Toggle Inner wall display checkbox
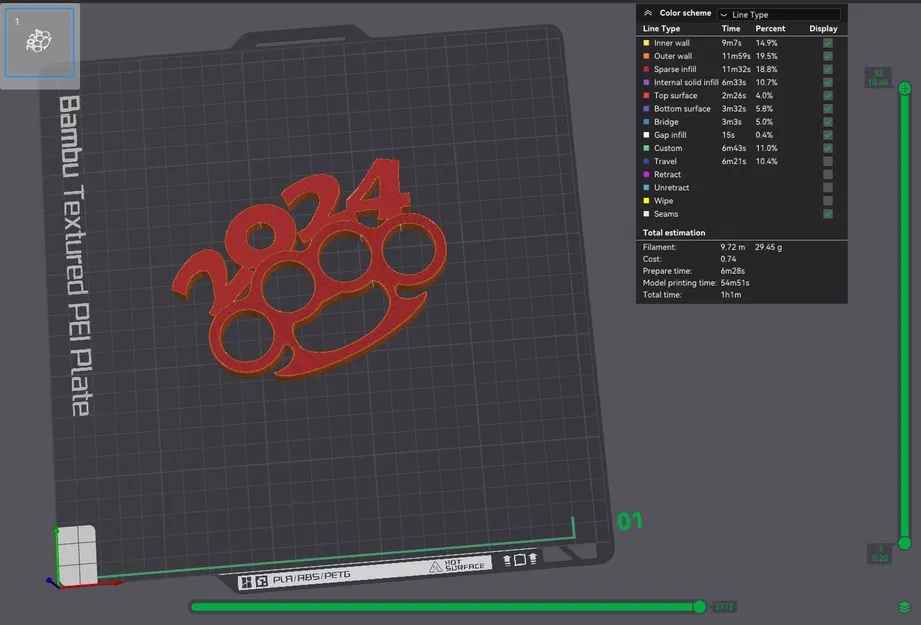This screenshot has width=921, height=625. [828, 43]
